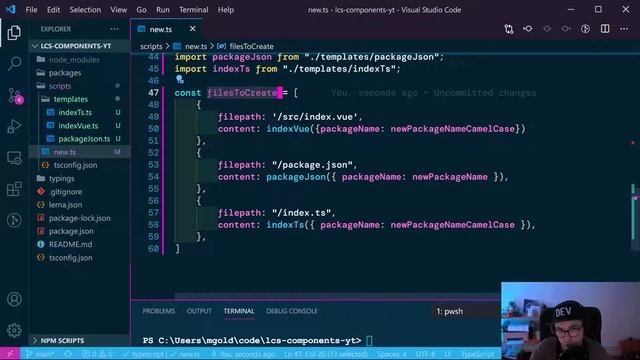Open the Run menu
This screenshot has height=360, width=640.
(162, 10)
